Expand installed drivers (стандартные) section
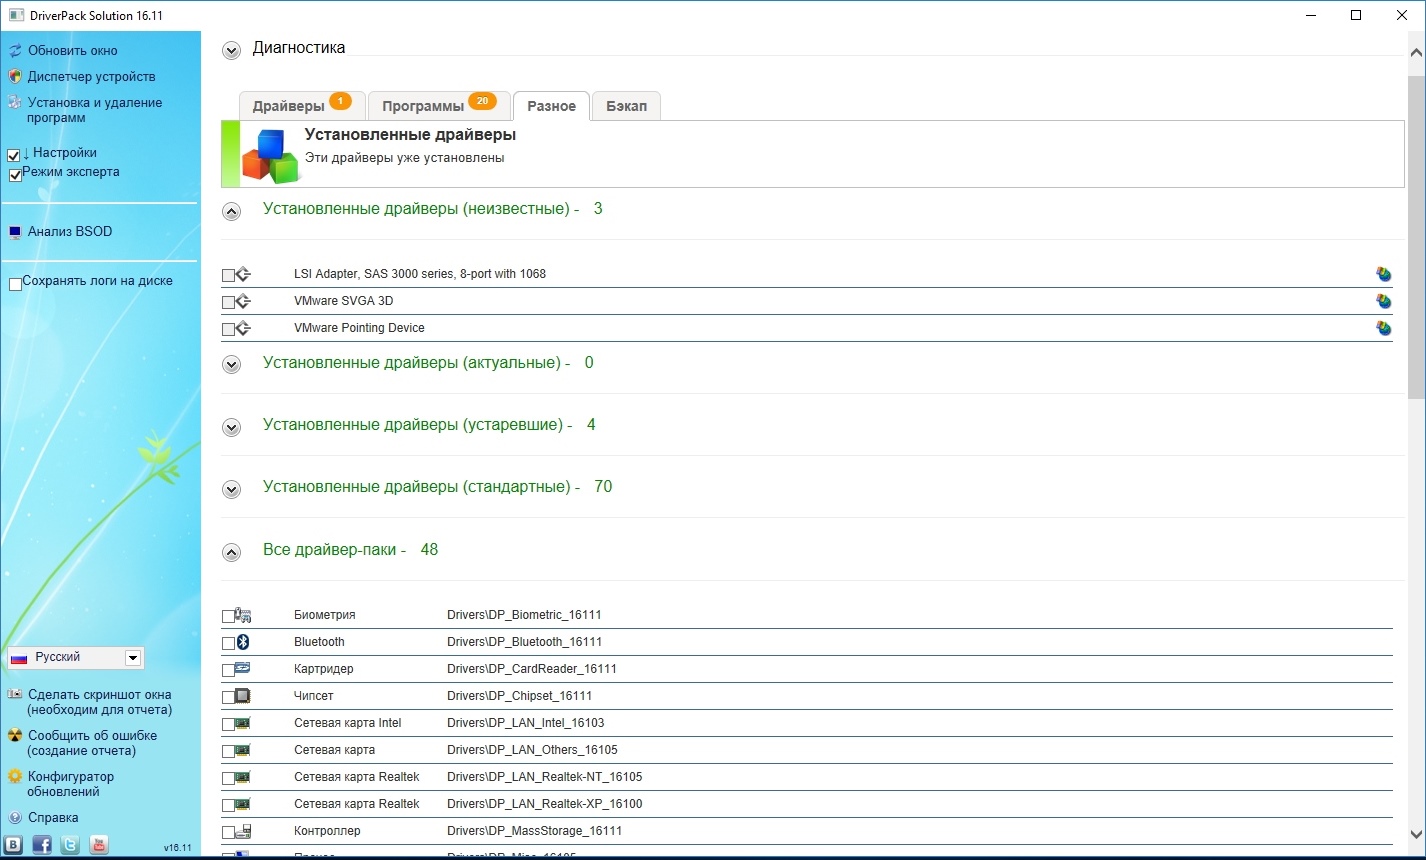Image resolution: width=1426 pixels, height=860 pixels. 231,489
